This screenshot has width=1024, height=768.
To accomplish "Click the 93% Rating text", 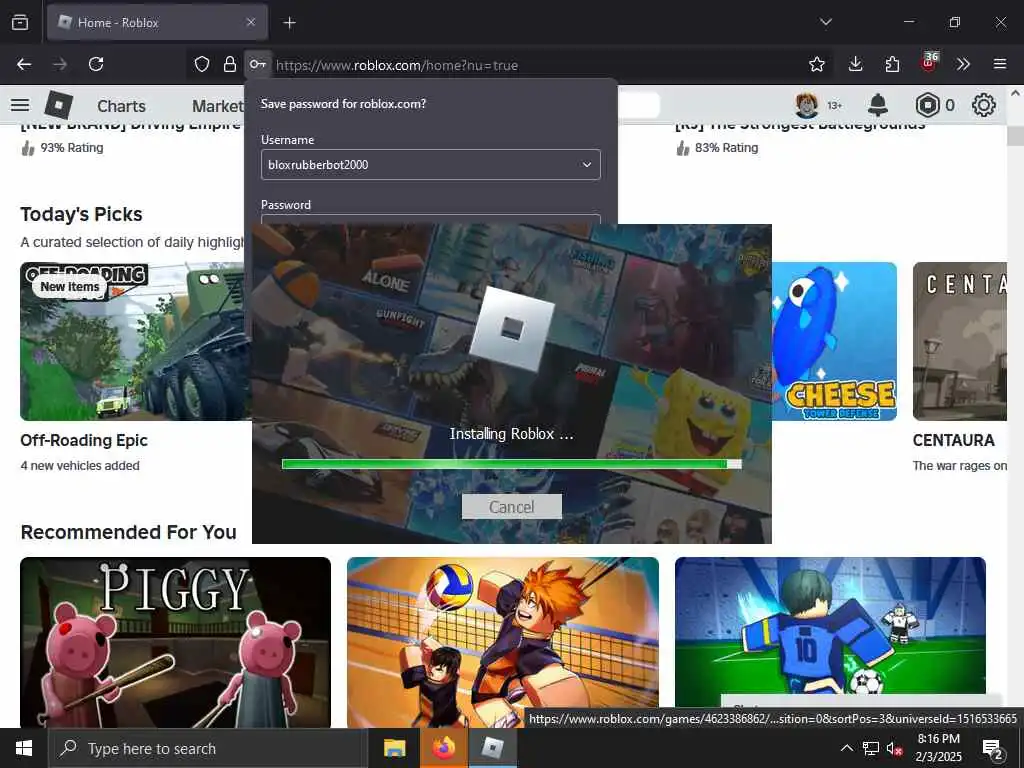I will pos(72,148).
